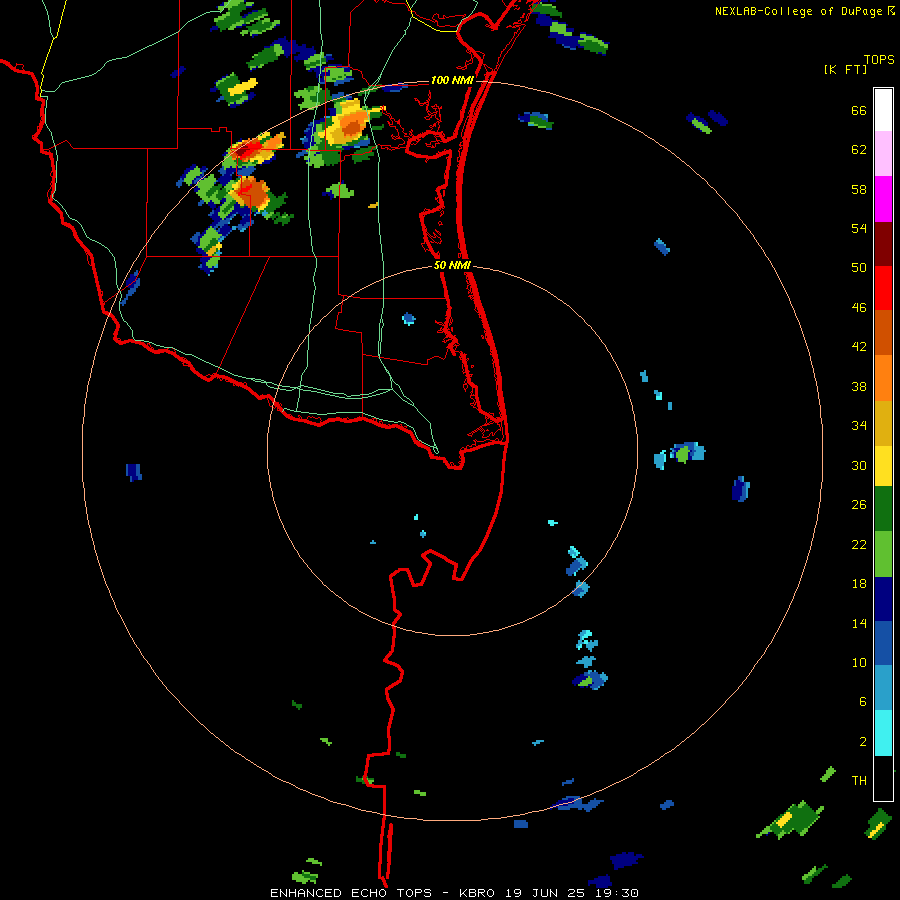Click the 46 value on the legend
This screenshot has height=900, width=900.
(859, 308)
